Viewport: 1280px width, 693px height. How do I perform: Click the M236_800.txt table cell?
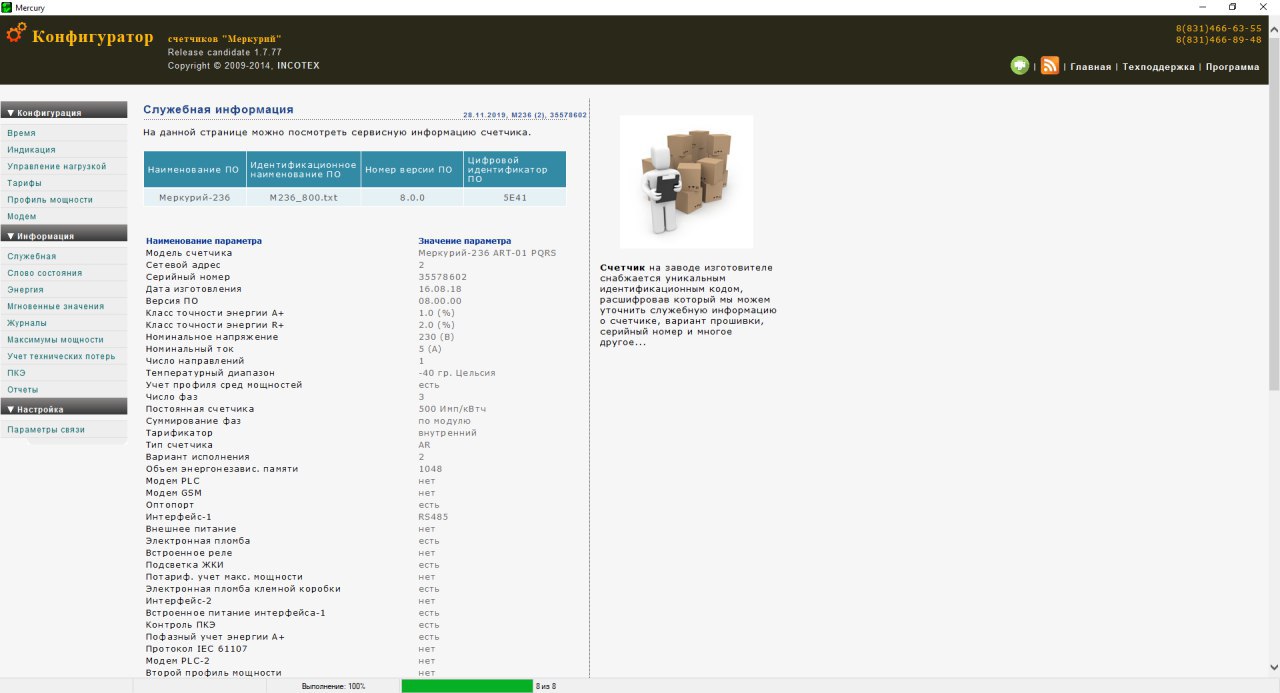303,198
